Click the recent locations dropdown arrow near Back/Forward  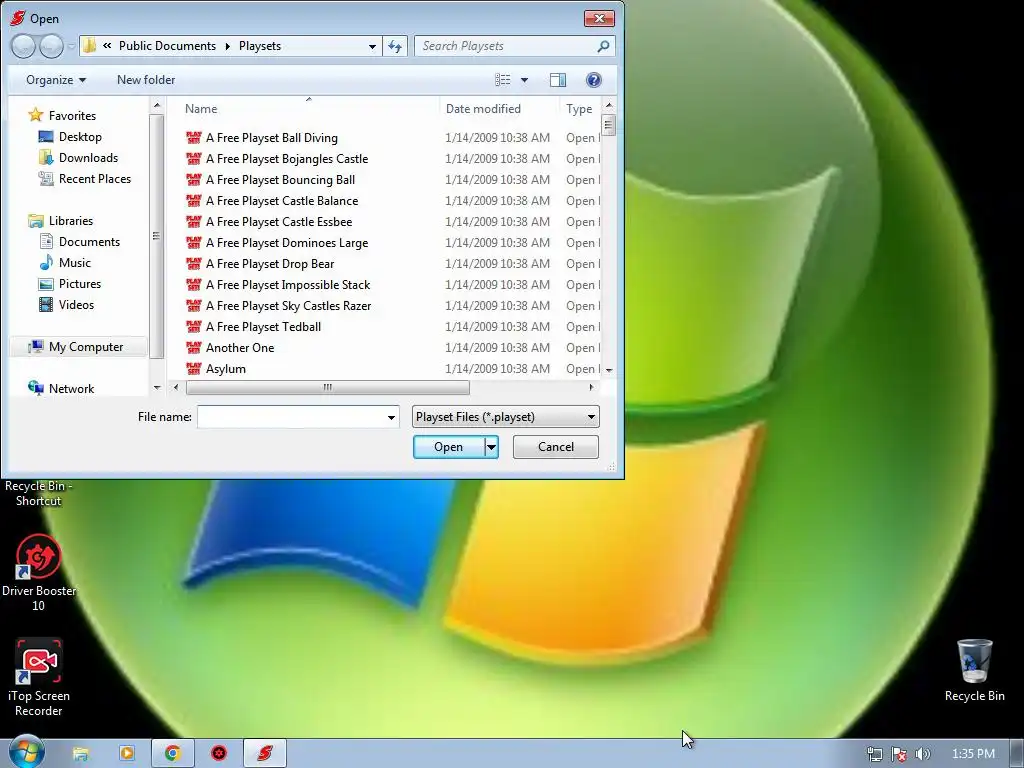(71, 46)
